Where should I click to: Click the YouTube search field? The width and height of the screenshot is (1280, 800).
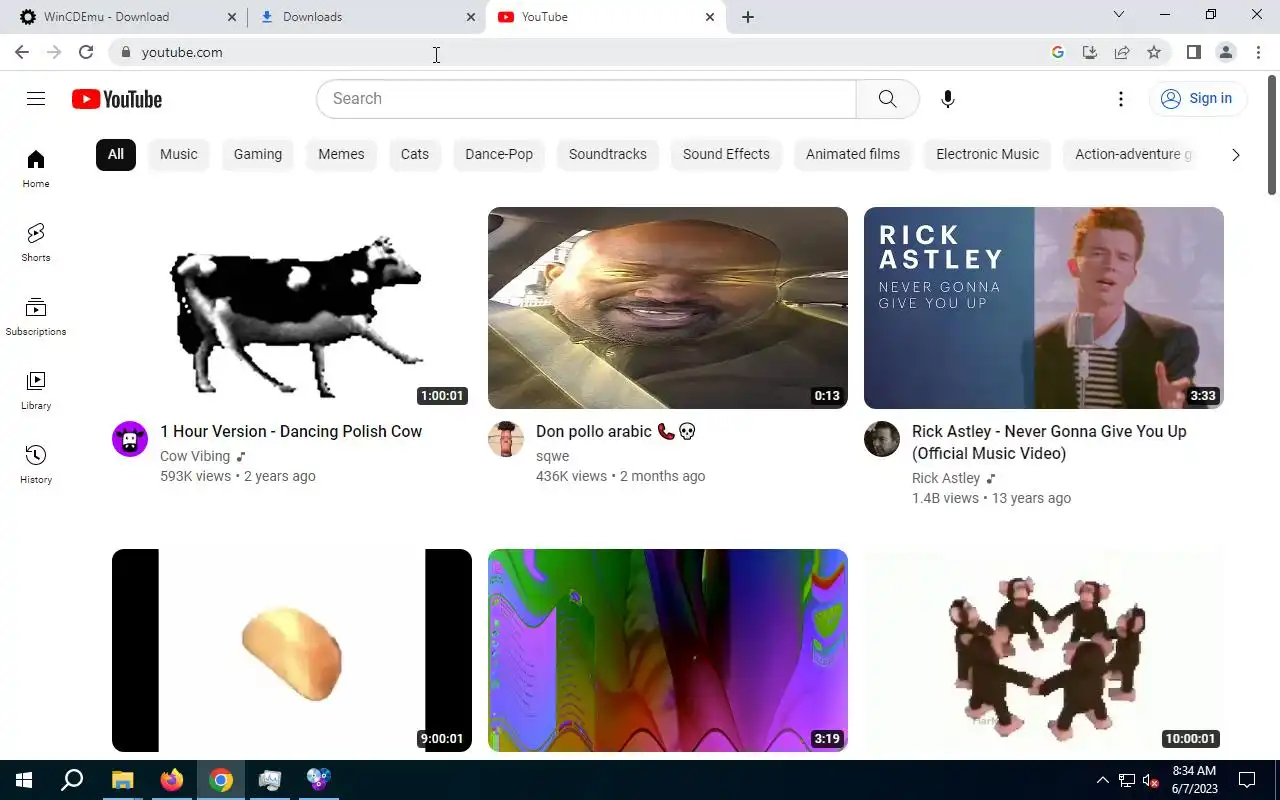(x=586, y=99)
